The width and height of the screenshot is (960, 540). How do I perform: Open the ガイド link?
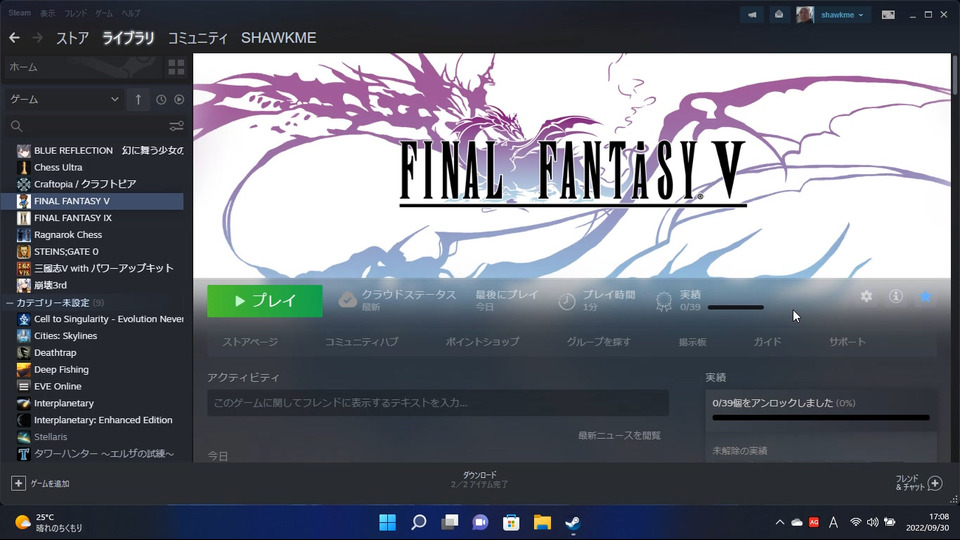tap(767, 342)
